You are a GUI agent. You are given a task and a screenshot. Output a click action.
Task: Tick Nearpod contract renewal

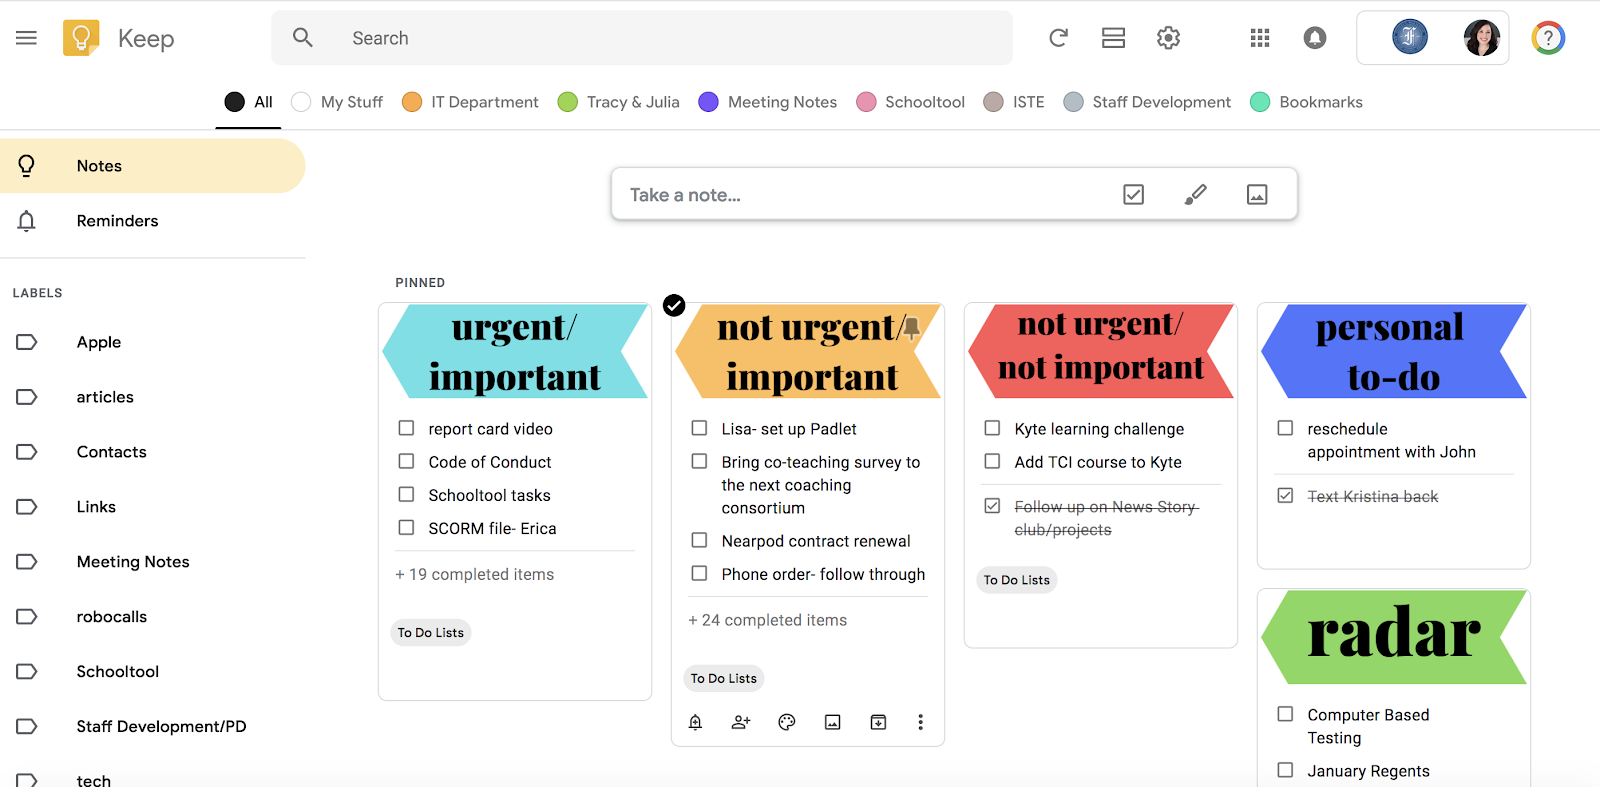click(x=699, y=540)
